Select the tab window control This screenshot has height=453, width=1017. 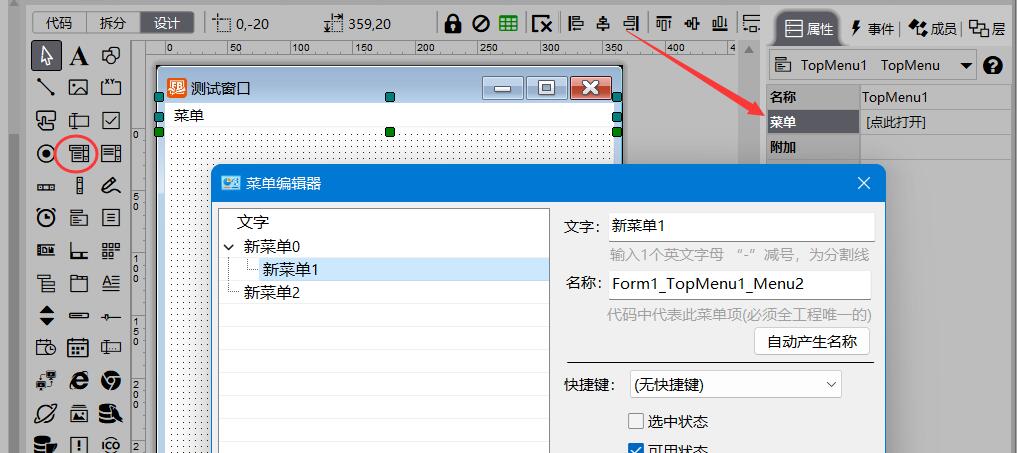coord(78,283)
